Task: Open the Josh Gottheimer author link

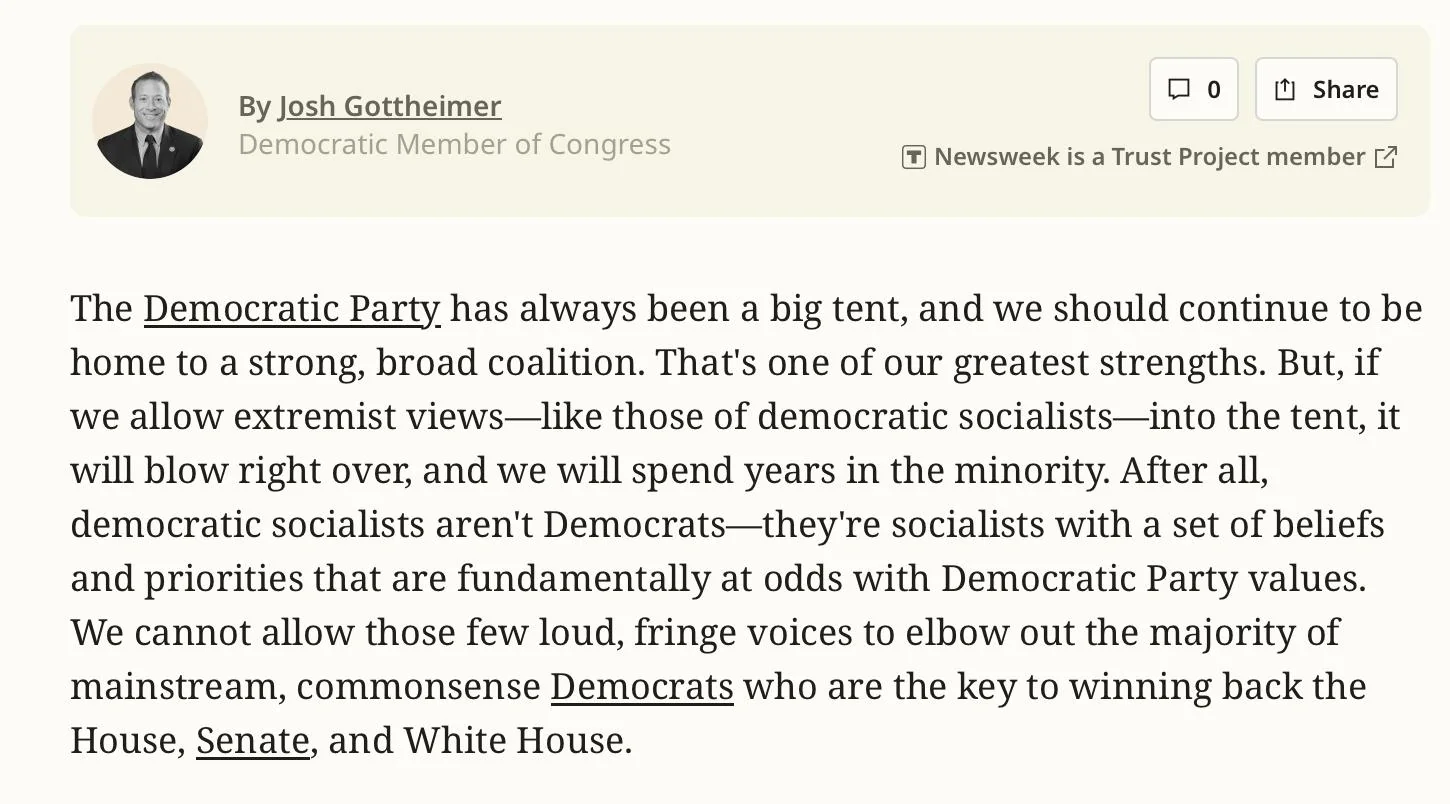Action: pyautogui.click(x=389, y=106)
